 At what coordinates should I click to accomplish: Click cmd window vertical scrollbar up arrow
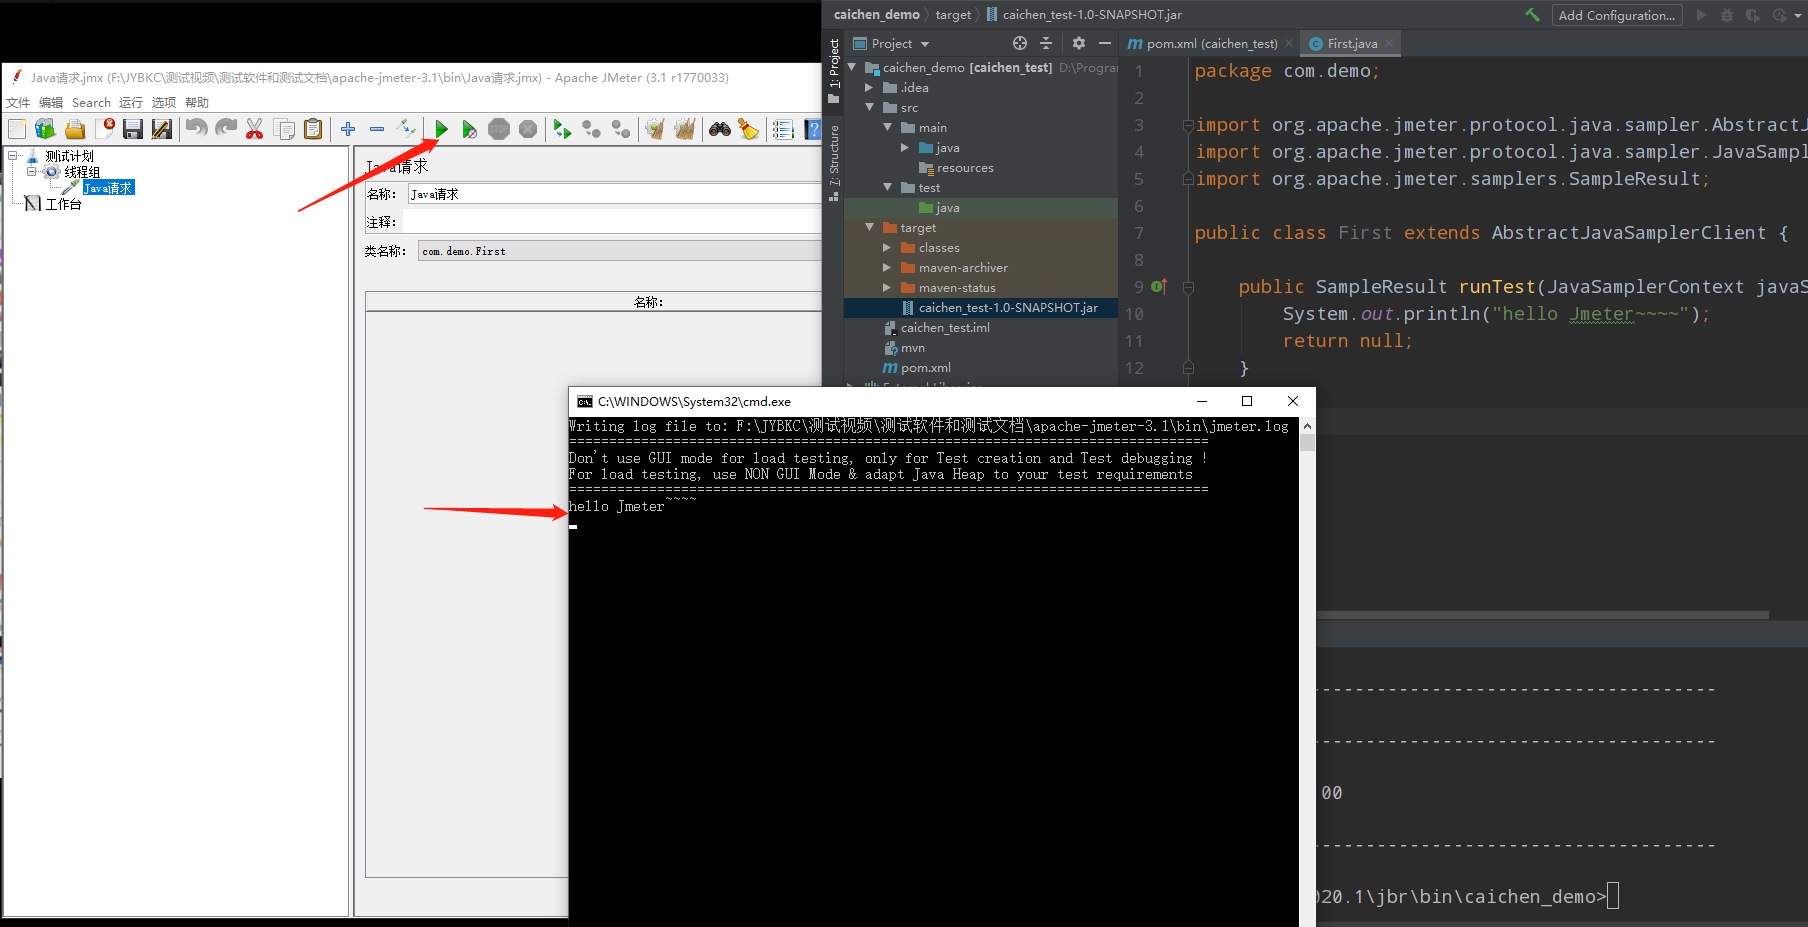(1307, 426)
